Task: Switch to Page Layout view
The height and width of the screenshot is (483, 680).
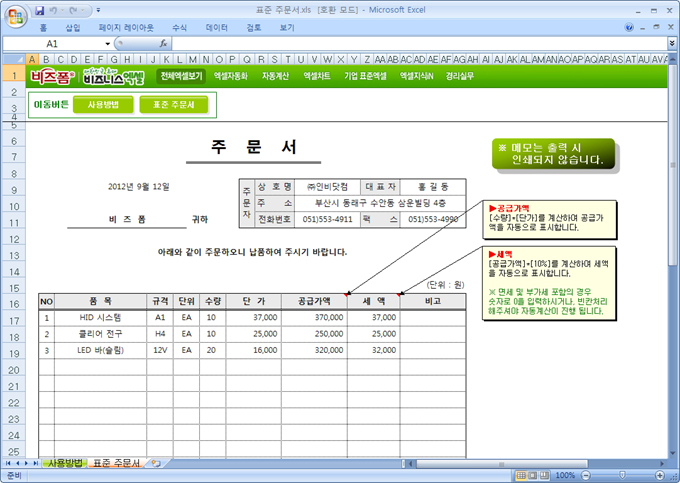Action: click(x=533, y=476)
